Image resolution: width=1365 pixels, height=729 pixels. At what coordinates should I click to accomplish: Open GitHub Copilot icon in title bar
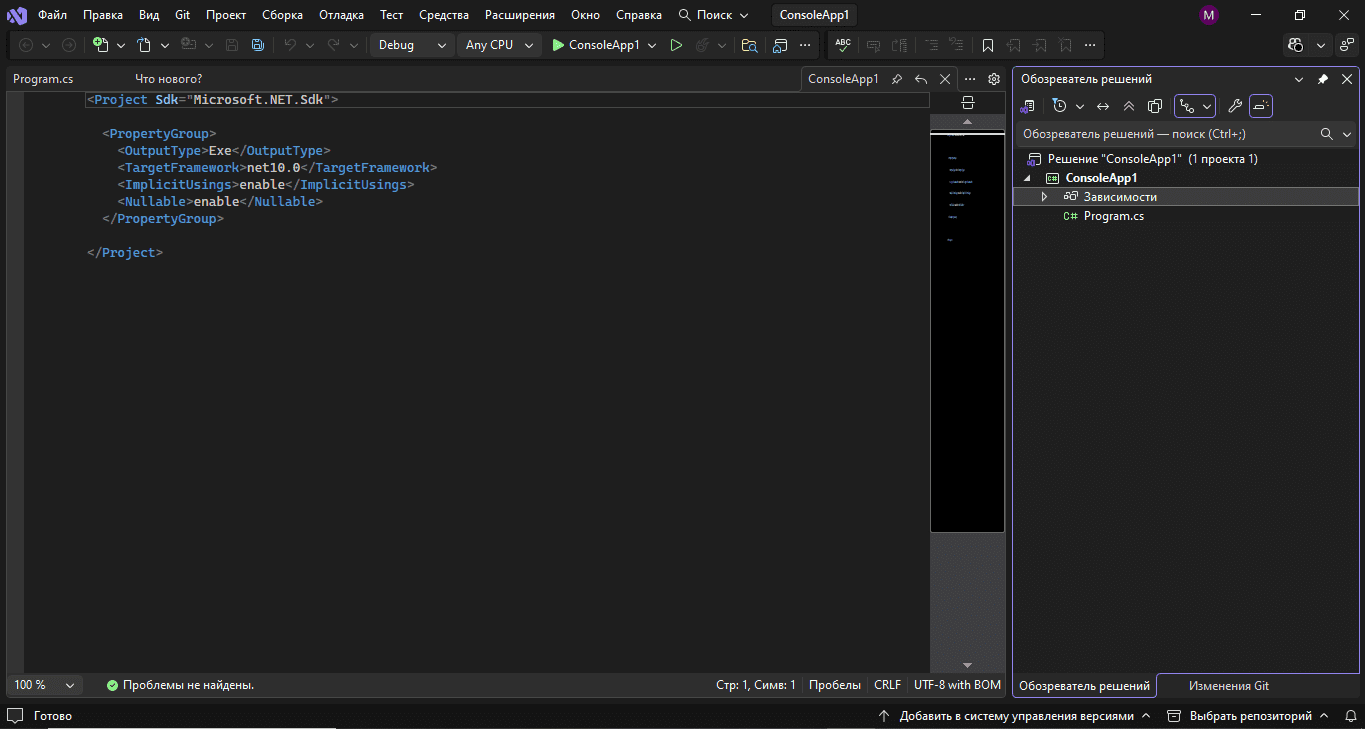(1297, 45)
